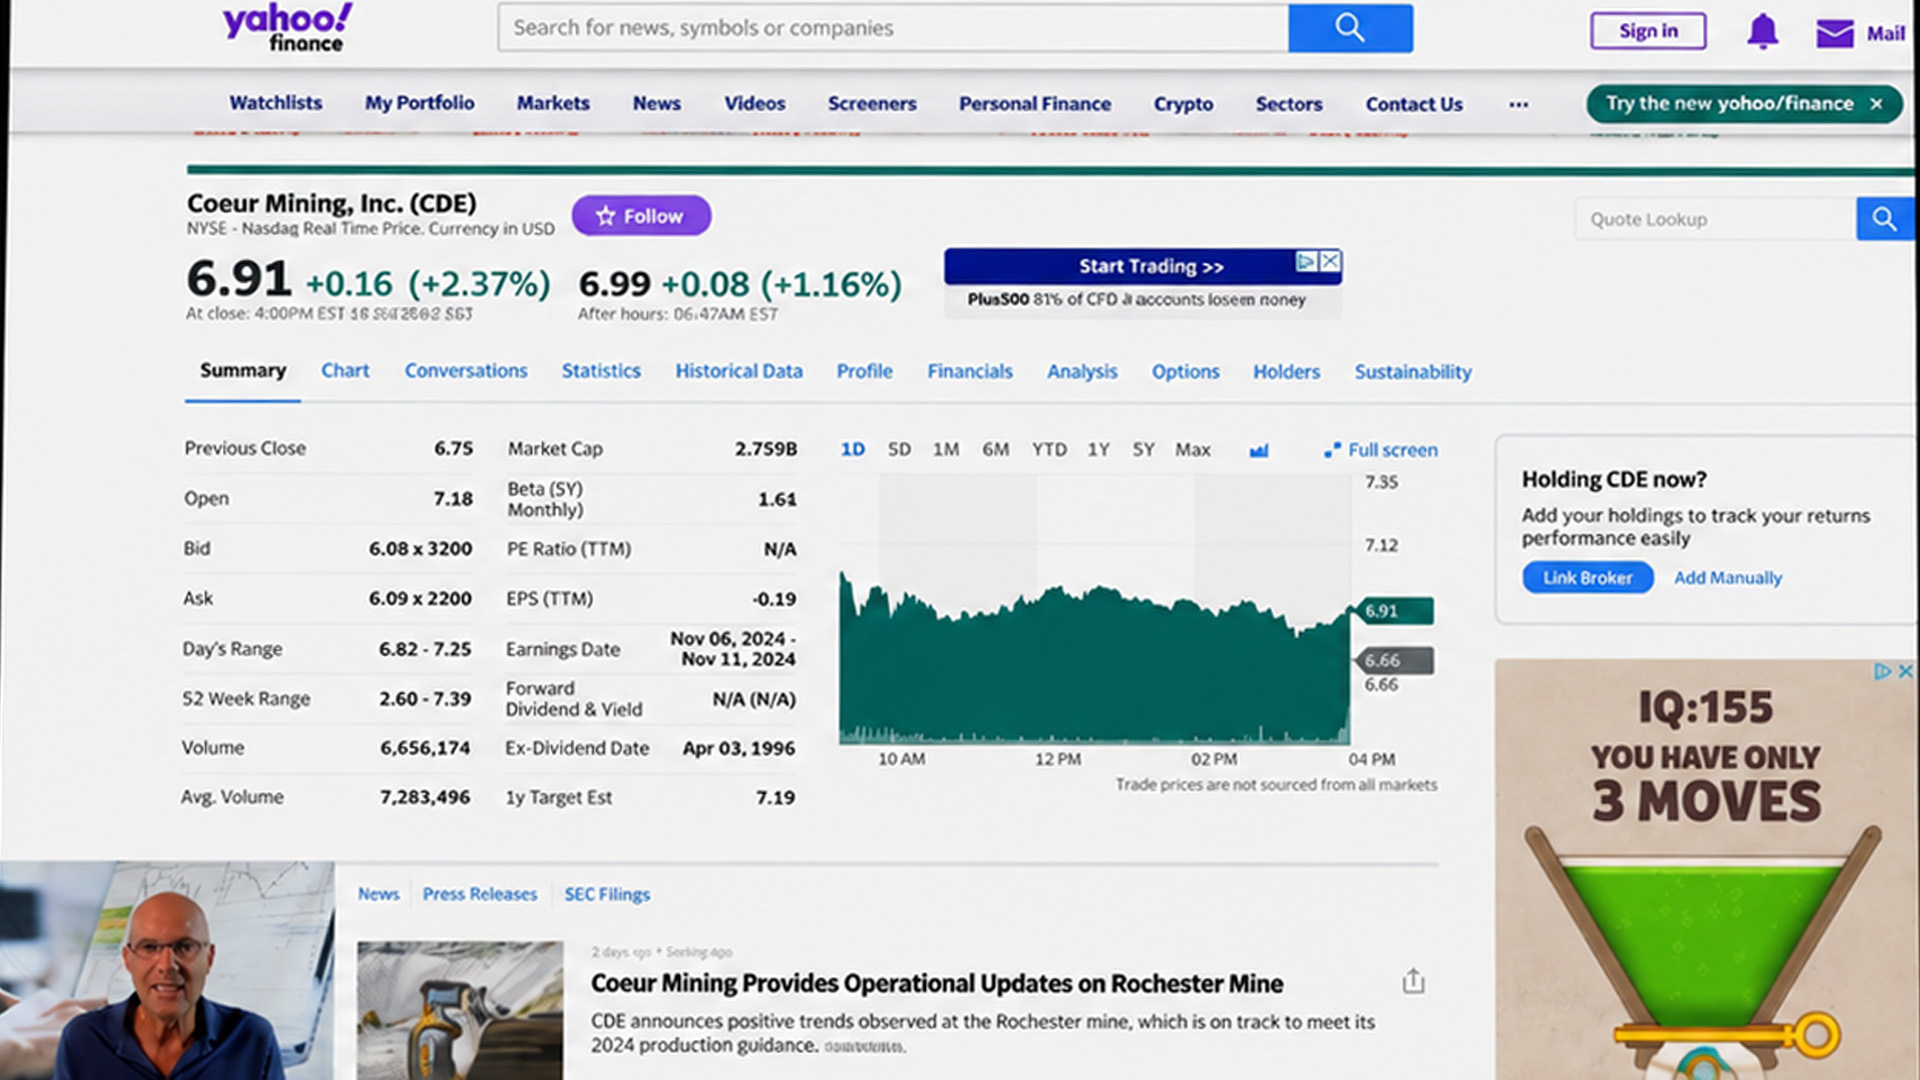
Task: Close the Plus500 ad with X icon
Action: (1330, 261)
